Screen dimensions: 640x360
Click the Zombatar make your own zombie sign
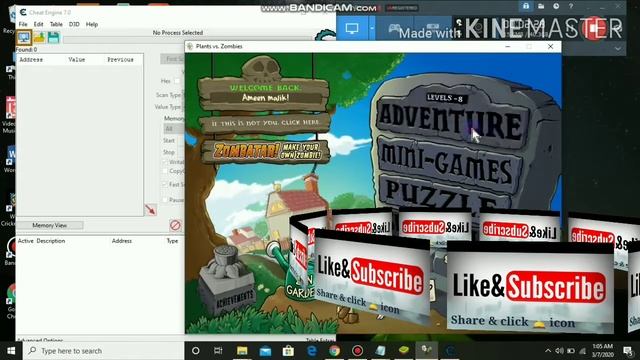266,151
